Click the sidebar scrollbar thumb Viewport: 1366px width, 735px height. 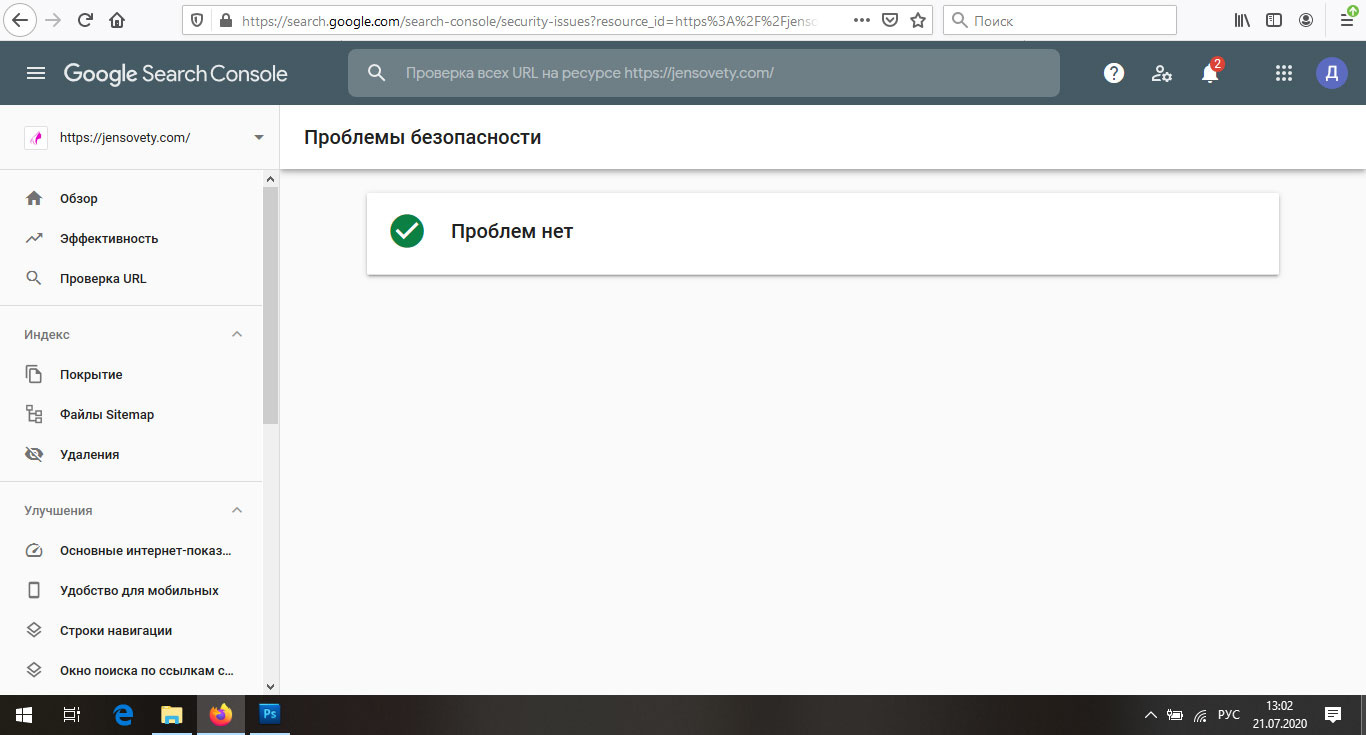click(270, 305)
